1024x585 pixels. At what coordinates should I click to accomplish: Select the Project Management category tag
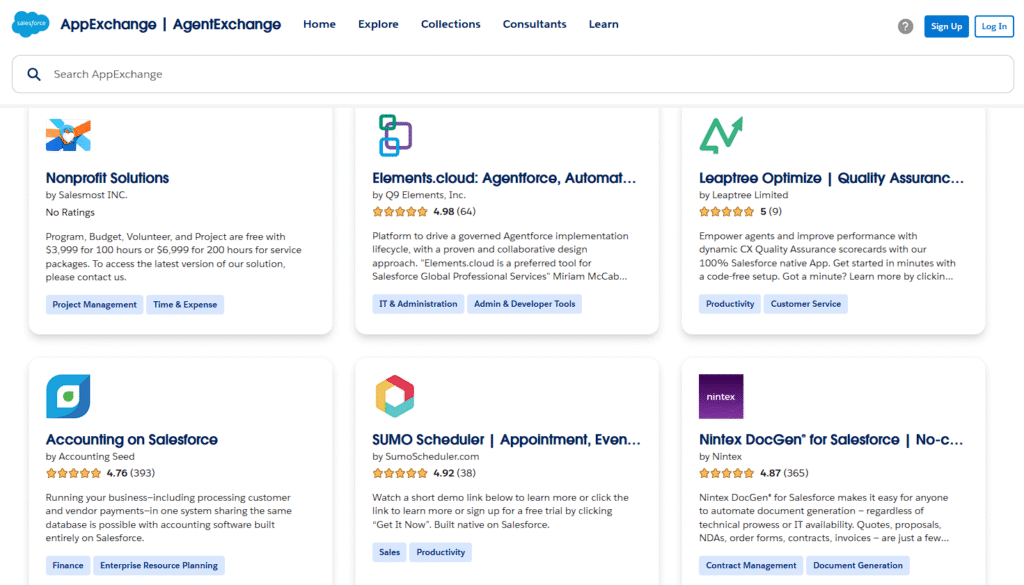pos(95,304)
